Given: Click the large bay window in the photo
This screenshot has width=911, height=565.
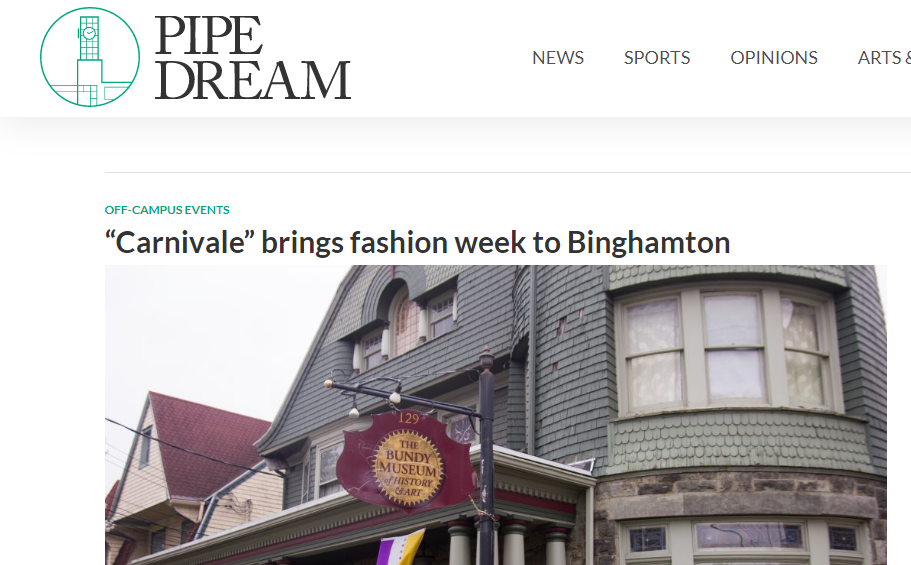Looking at the screenshot, I should coord(729,351).
